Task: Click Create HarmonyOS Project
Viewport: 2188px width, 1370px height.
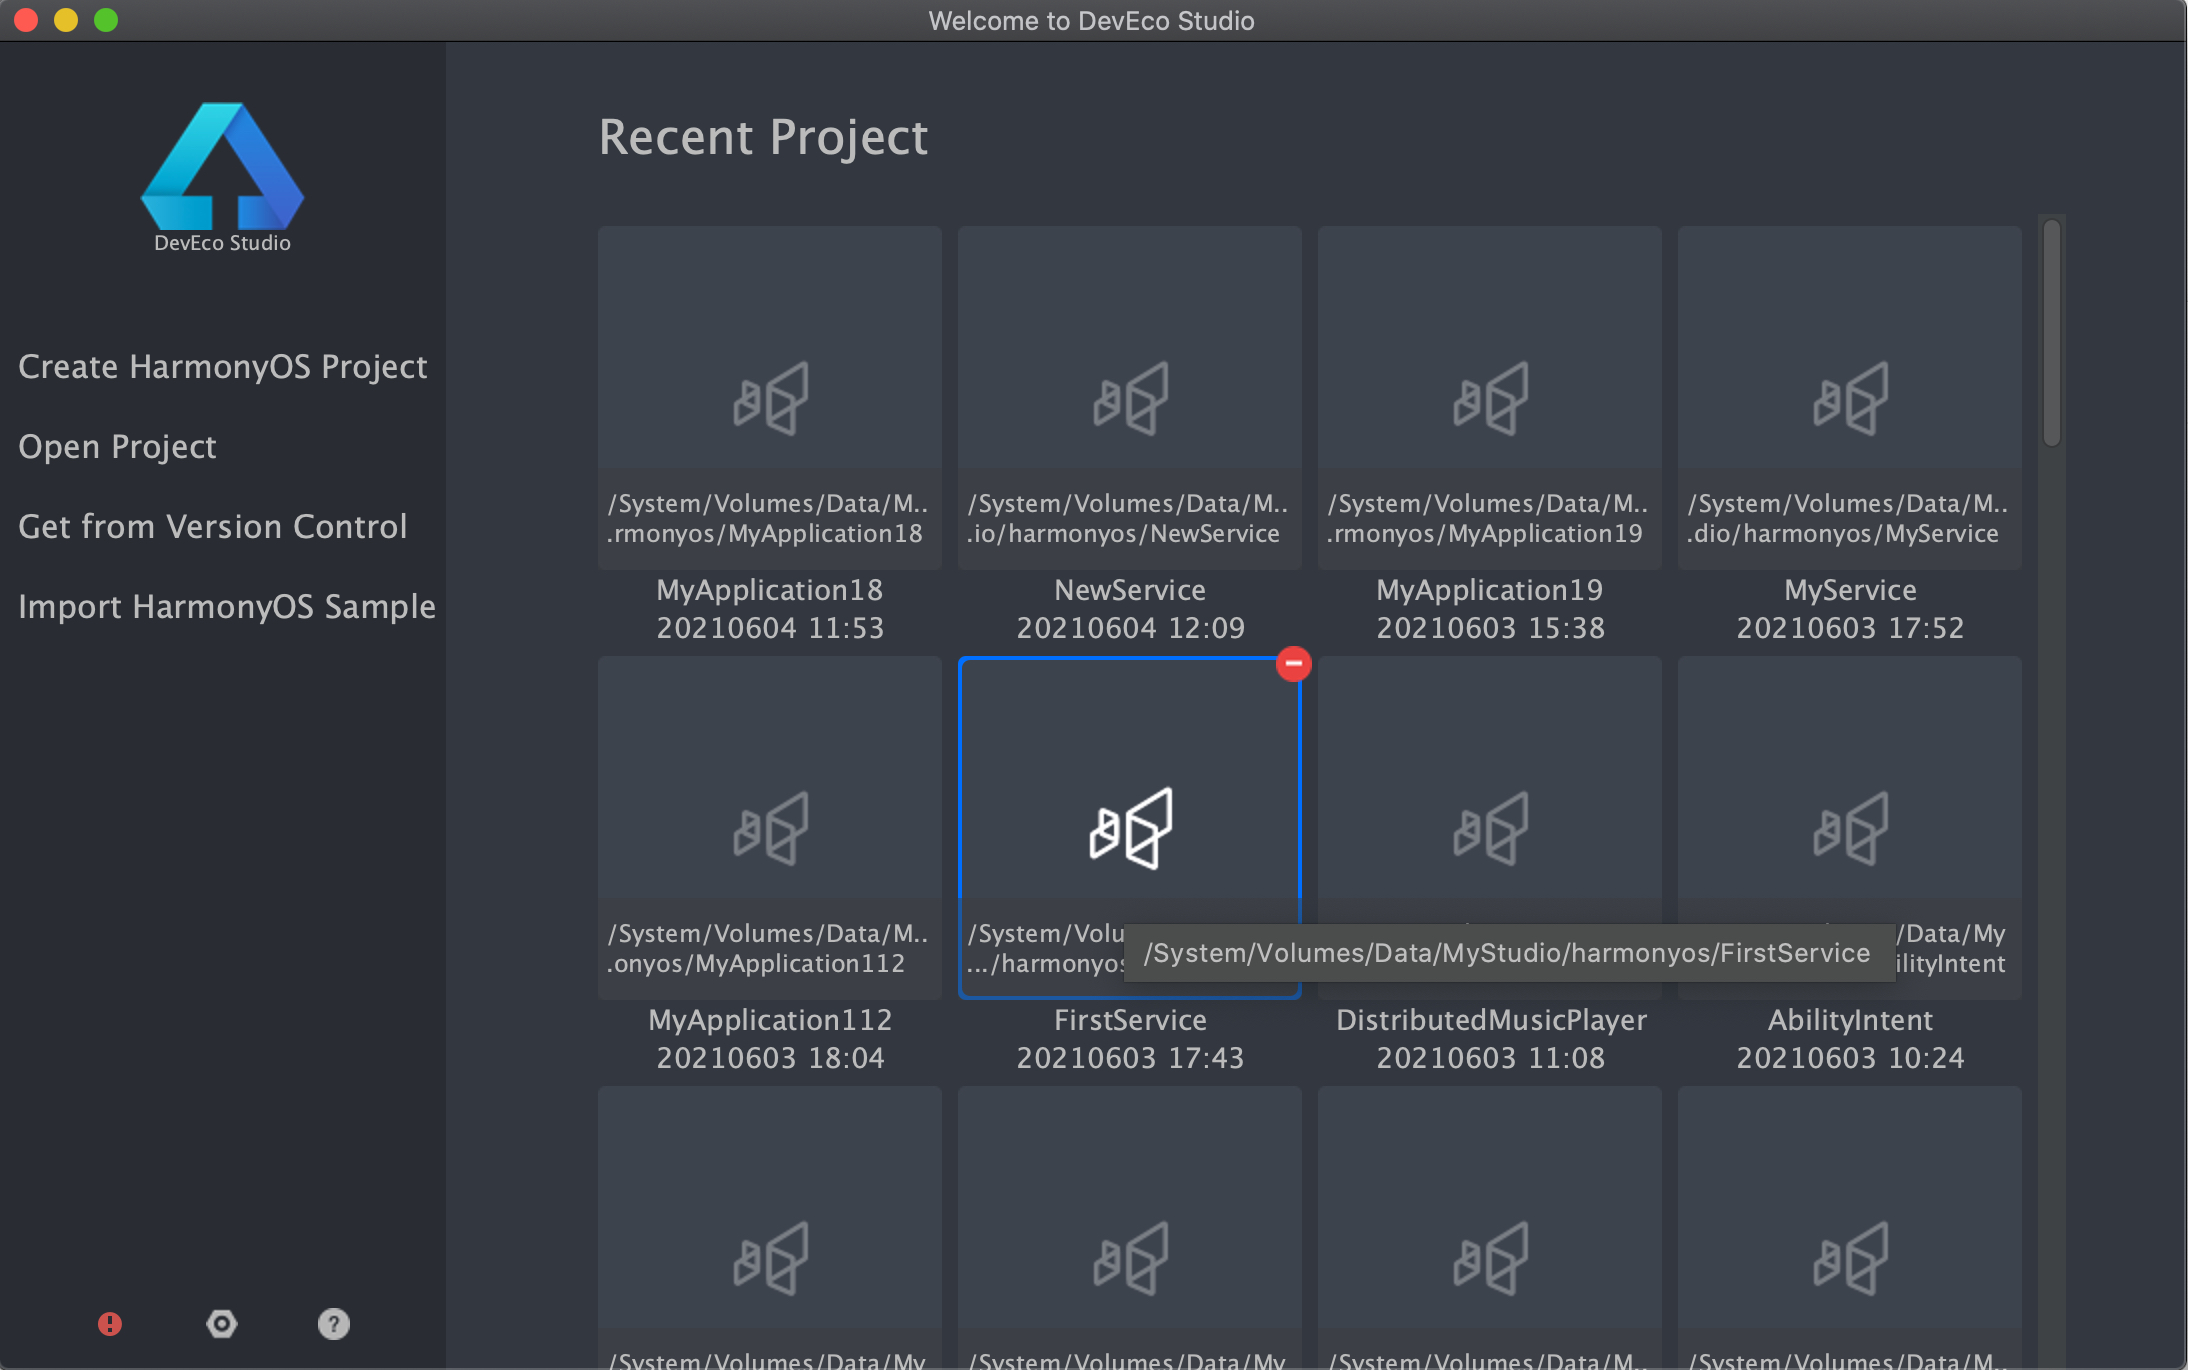Action: click(x=223, y=367)
